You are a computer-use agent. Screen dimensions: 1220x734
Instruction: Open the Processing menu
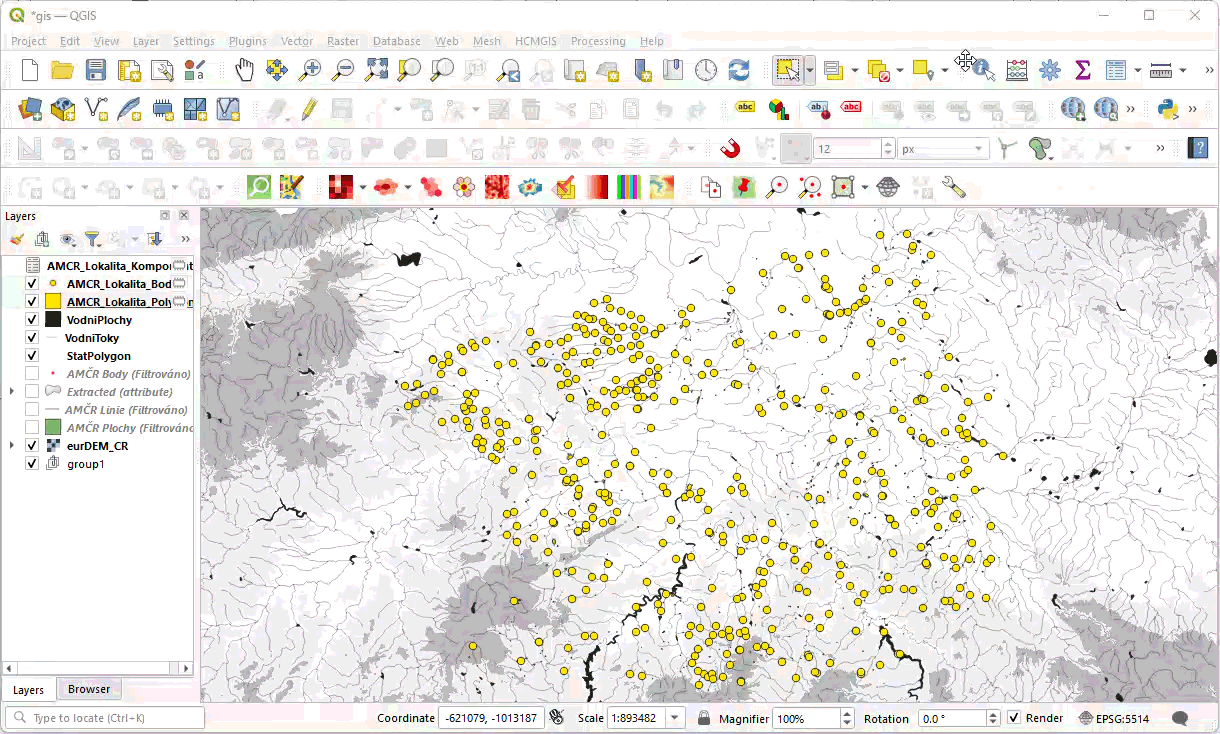pyautogui.click(x=598, y=41)
